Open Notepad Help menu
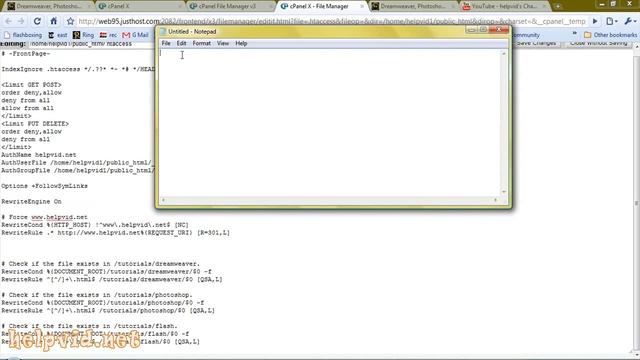This screenshot has height=360, width=640. click(x=241, y=43)
